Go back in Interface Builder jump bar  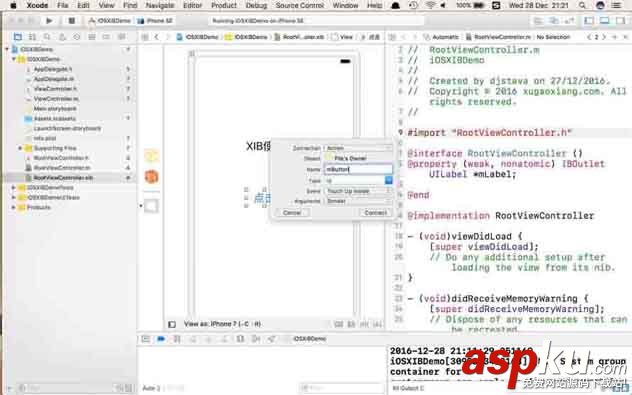tap(157, 37)
